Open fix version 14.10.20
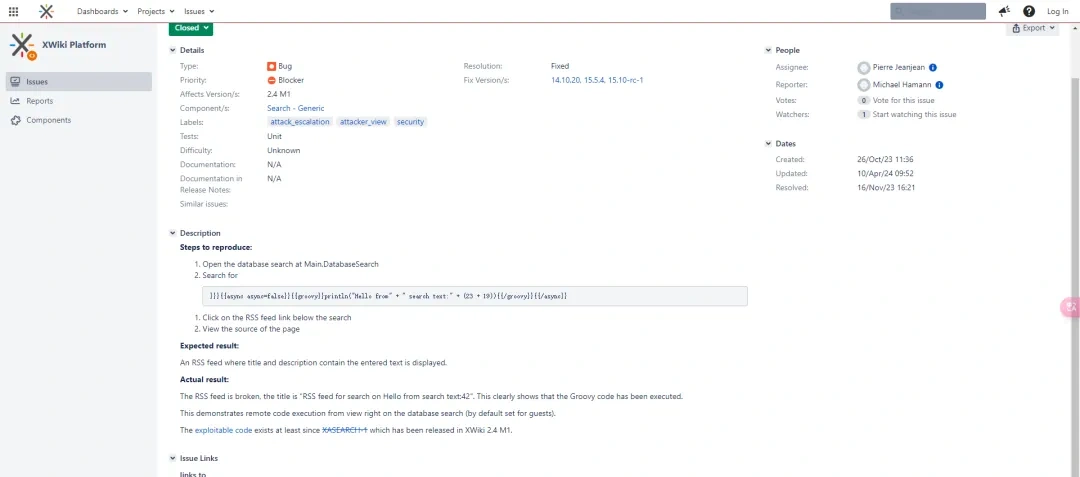The height and width of the screenshot is (477, 1080). pos(565,81)
